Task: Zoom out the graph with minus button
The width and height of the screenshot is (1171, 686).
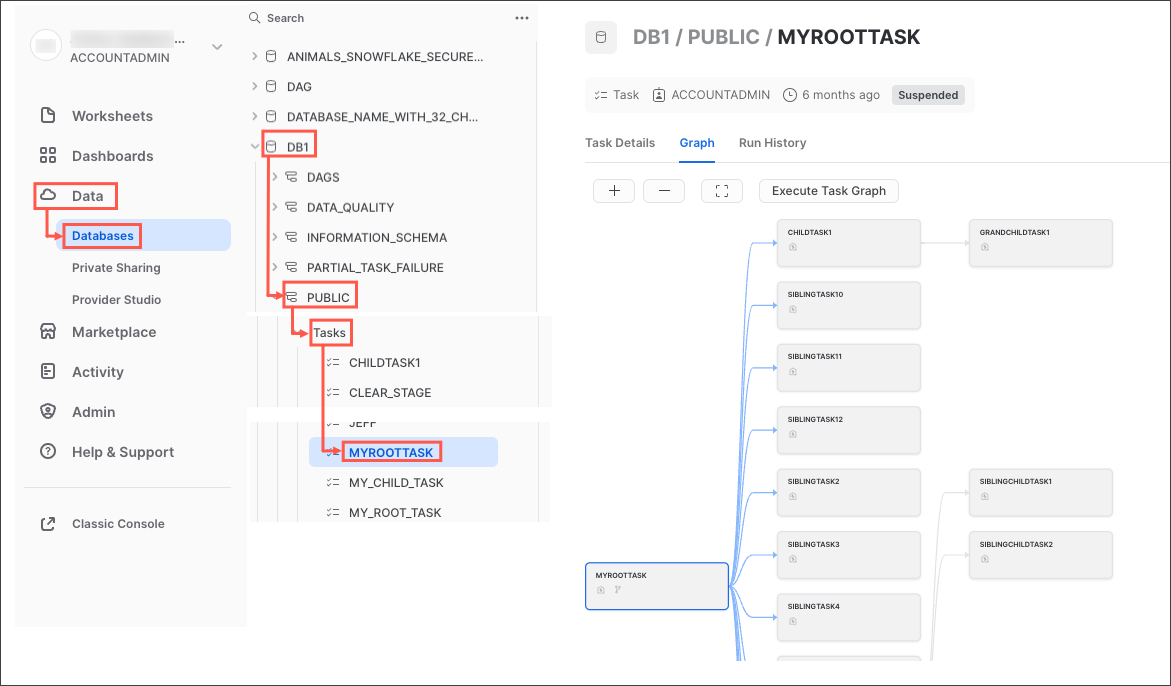Action: 663,191
